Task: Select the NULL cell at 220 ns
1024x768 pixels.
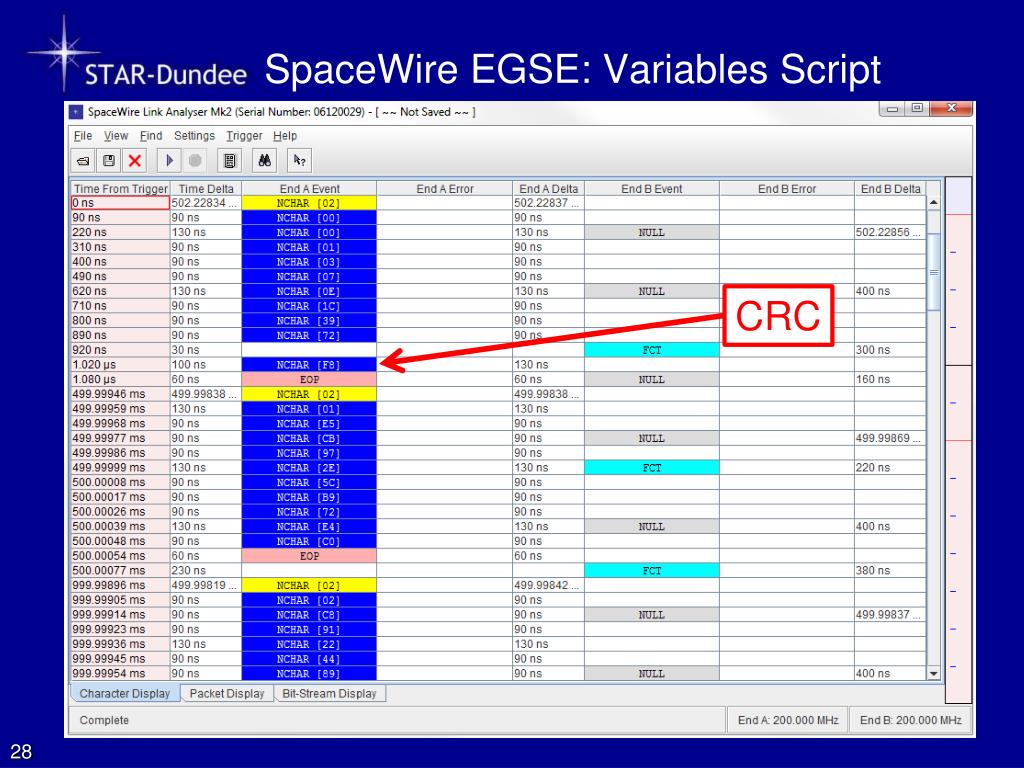Action: tap(652, 232)
